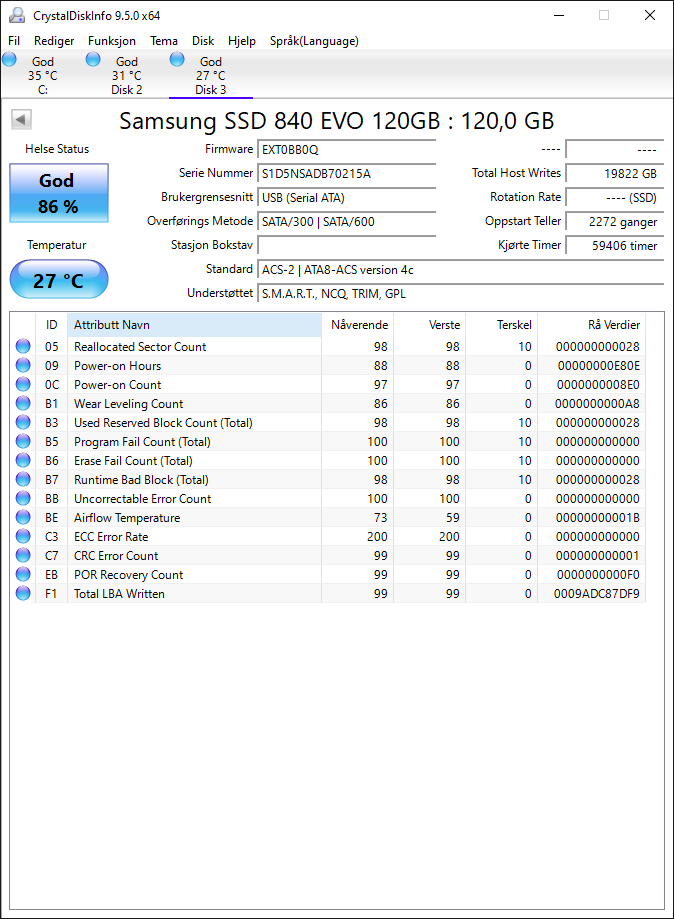Viewport: 674px width, 919px height.
Task: Click raw value 00000000E80E
Action: pyautogui.click(x=598, y=366)
